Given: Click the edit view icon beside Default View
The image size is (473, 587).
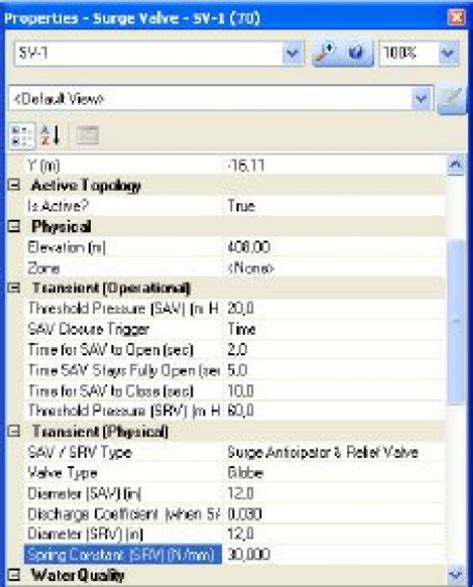Looking at the screenshot, I should [x=452, y=99].
